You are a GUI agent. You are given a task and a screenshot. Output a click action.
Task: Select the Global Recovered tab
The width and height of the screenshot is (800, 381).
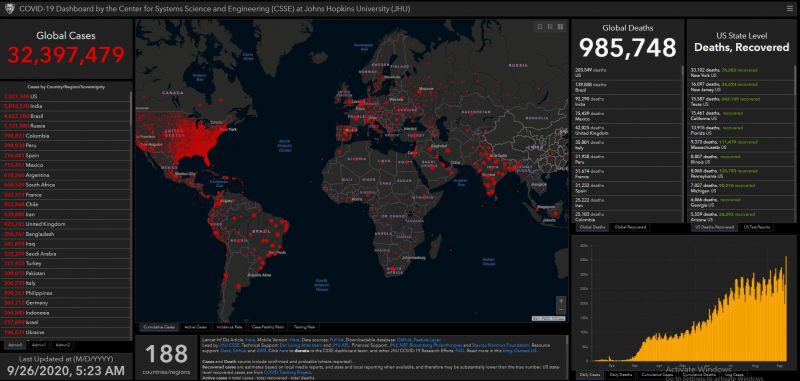pos(630,227)
